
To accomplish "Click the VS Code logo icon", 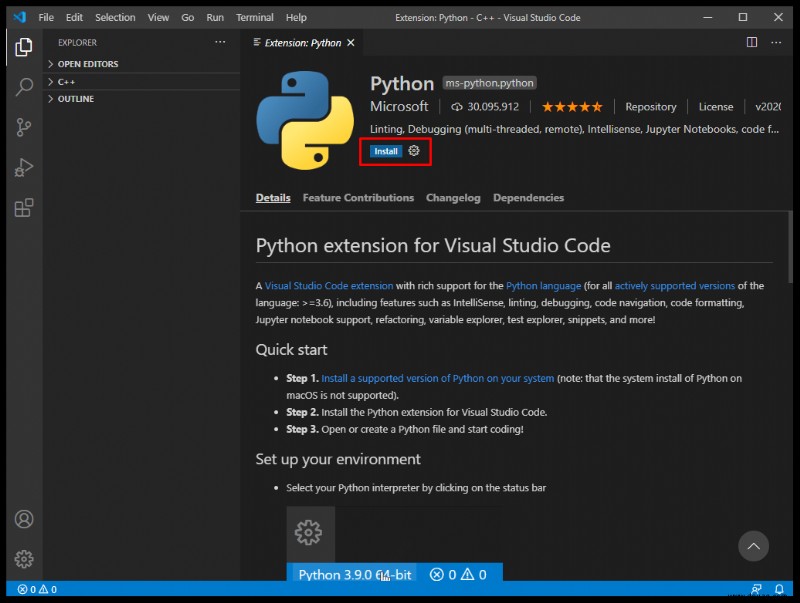I will 19,17.
